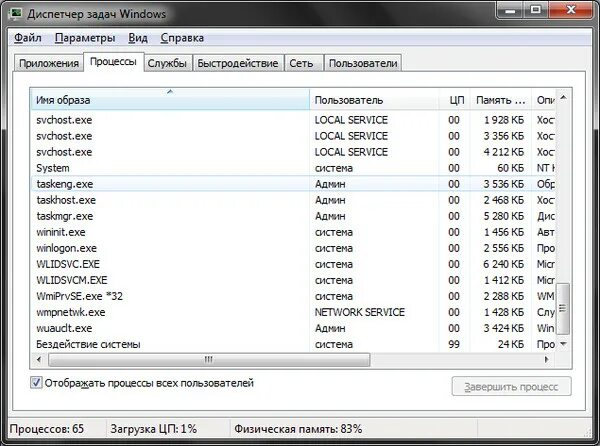Screen dimensions: 600x446
Task: Click the NETWORK SERVICE user cell
Action: 359,313
